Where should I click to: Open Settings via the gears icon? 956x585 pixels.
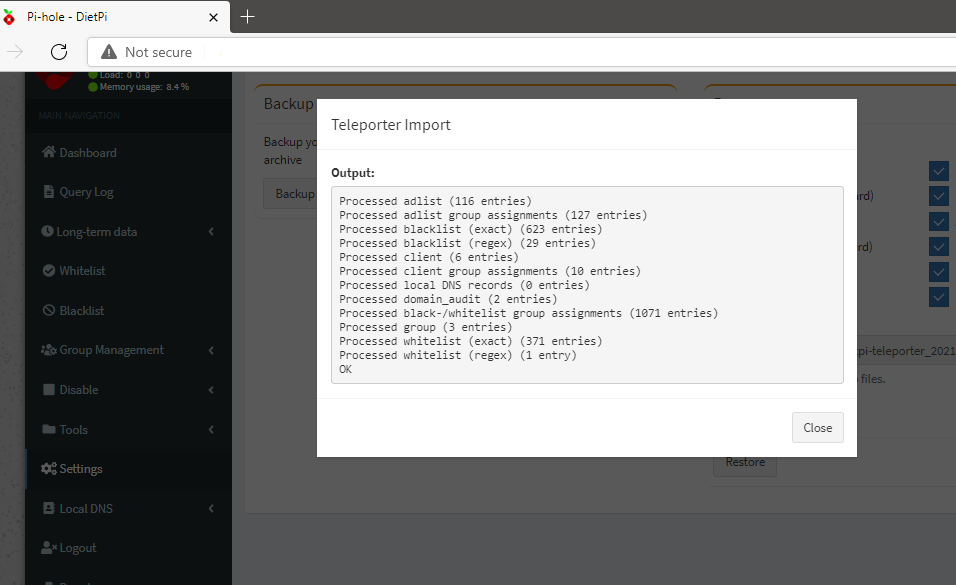(49, 468)
